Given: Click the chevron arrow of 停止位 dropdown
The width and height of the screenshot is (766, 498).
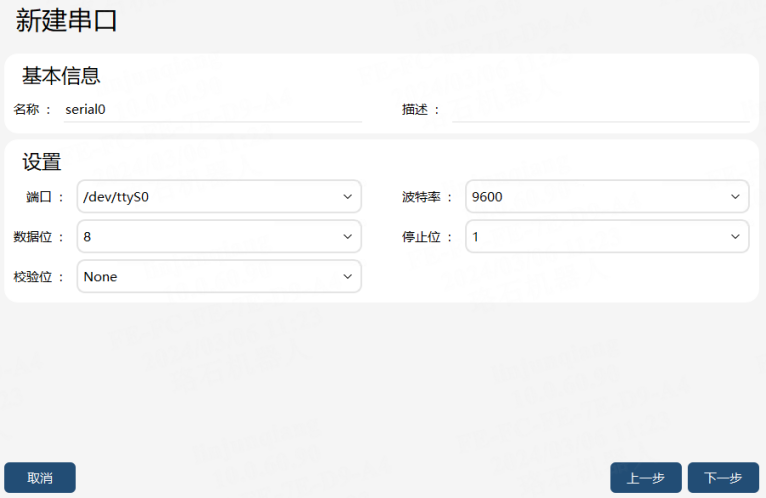Looking at the screenshot, I should (735, 237).
